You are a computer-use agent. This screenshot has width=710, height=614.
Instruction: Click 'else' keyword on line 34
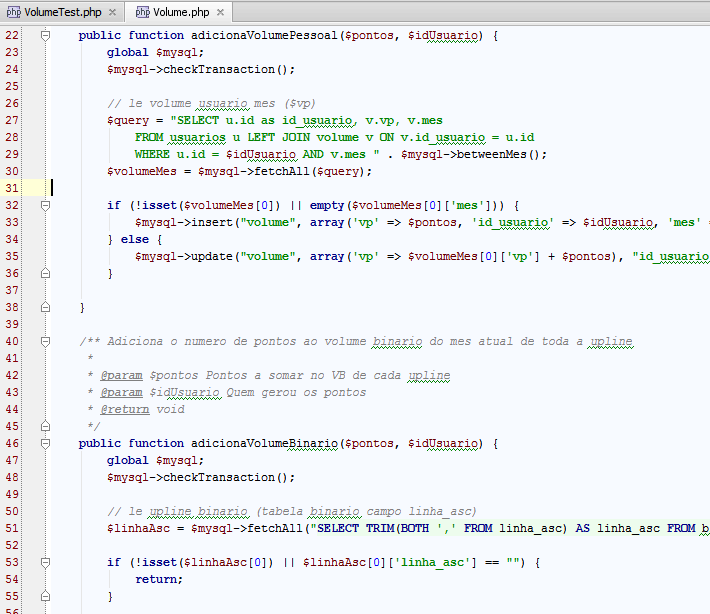pyautogui.click(x=135, y=239)
